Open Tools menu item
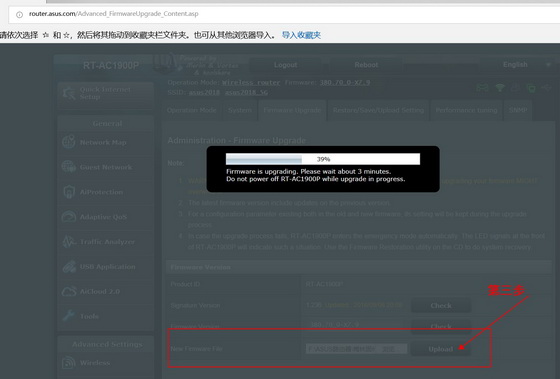Viewport: 560px width, 379px height. (x=105, y=316)
